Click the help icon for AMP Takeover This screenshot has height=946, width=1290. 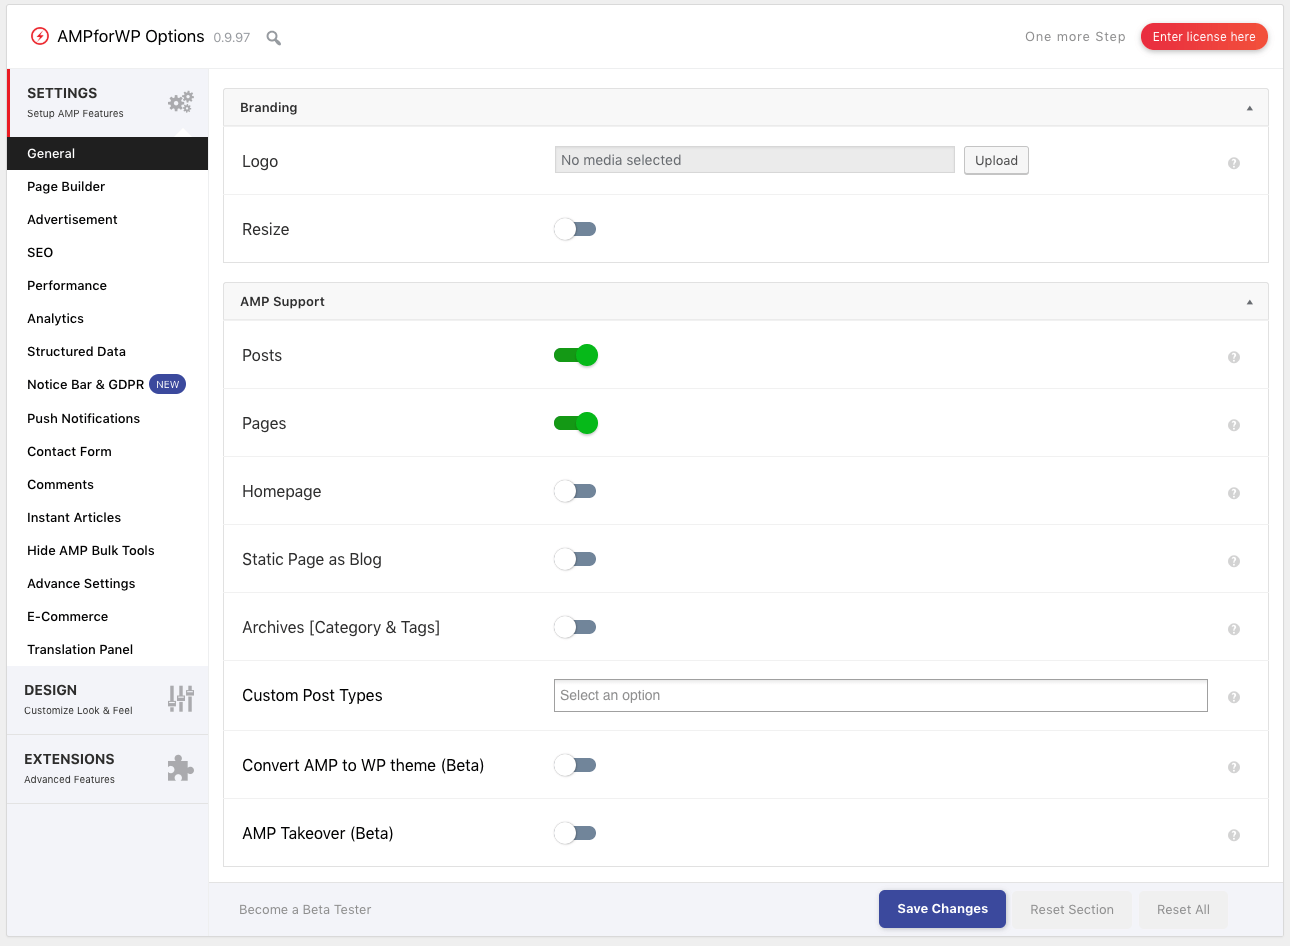[x=1234, y=834]
